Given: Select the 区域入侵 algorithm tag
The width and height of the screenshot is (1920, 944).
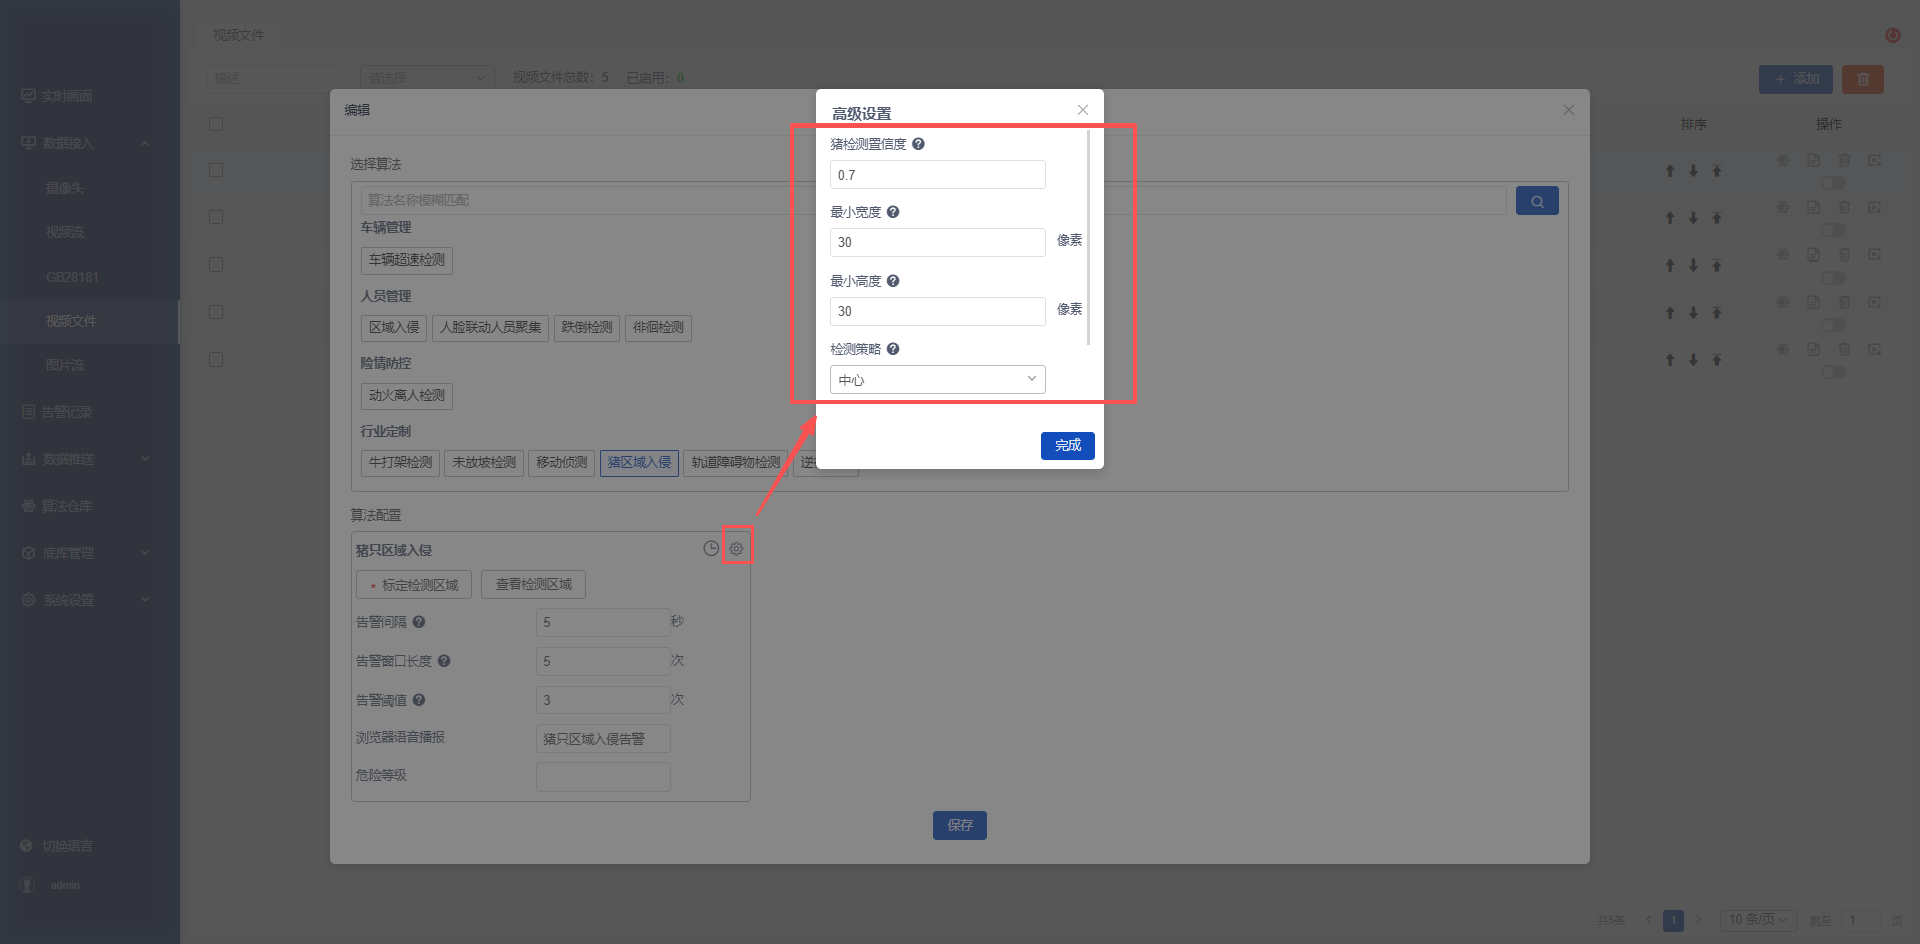Looking at the screenshot, I should (394, 328).
